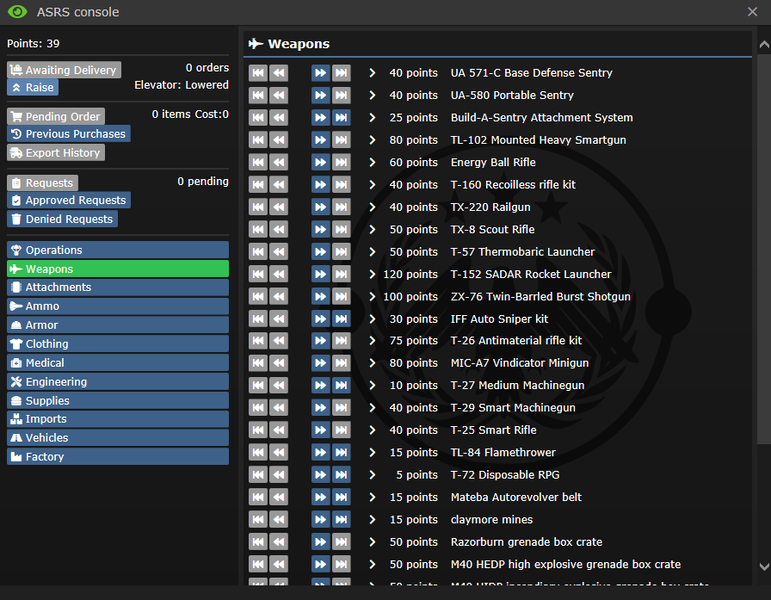Remove one Build-A-Sentry Attachment System
Image resolution: width=771 pixels, height=600 pixels.
(x=278, y=118)
